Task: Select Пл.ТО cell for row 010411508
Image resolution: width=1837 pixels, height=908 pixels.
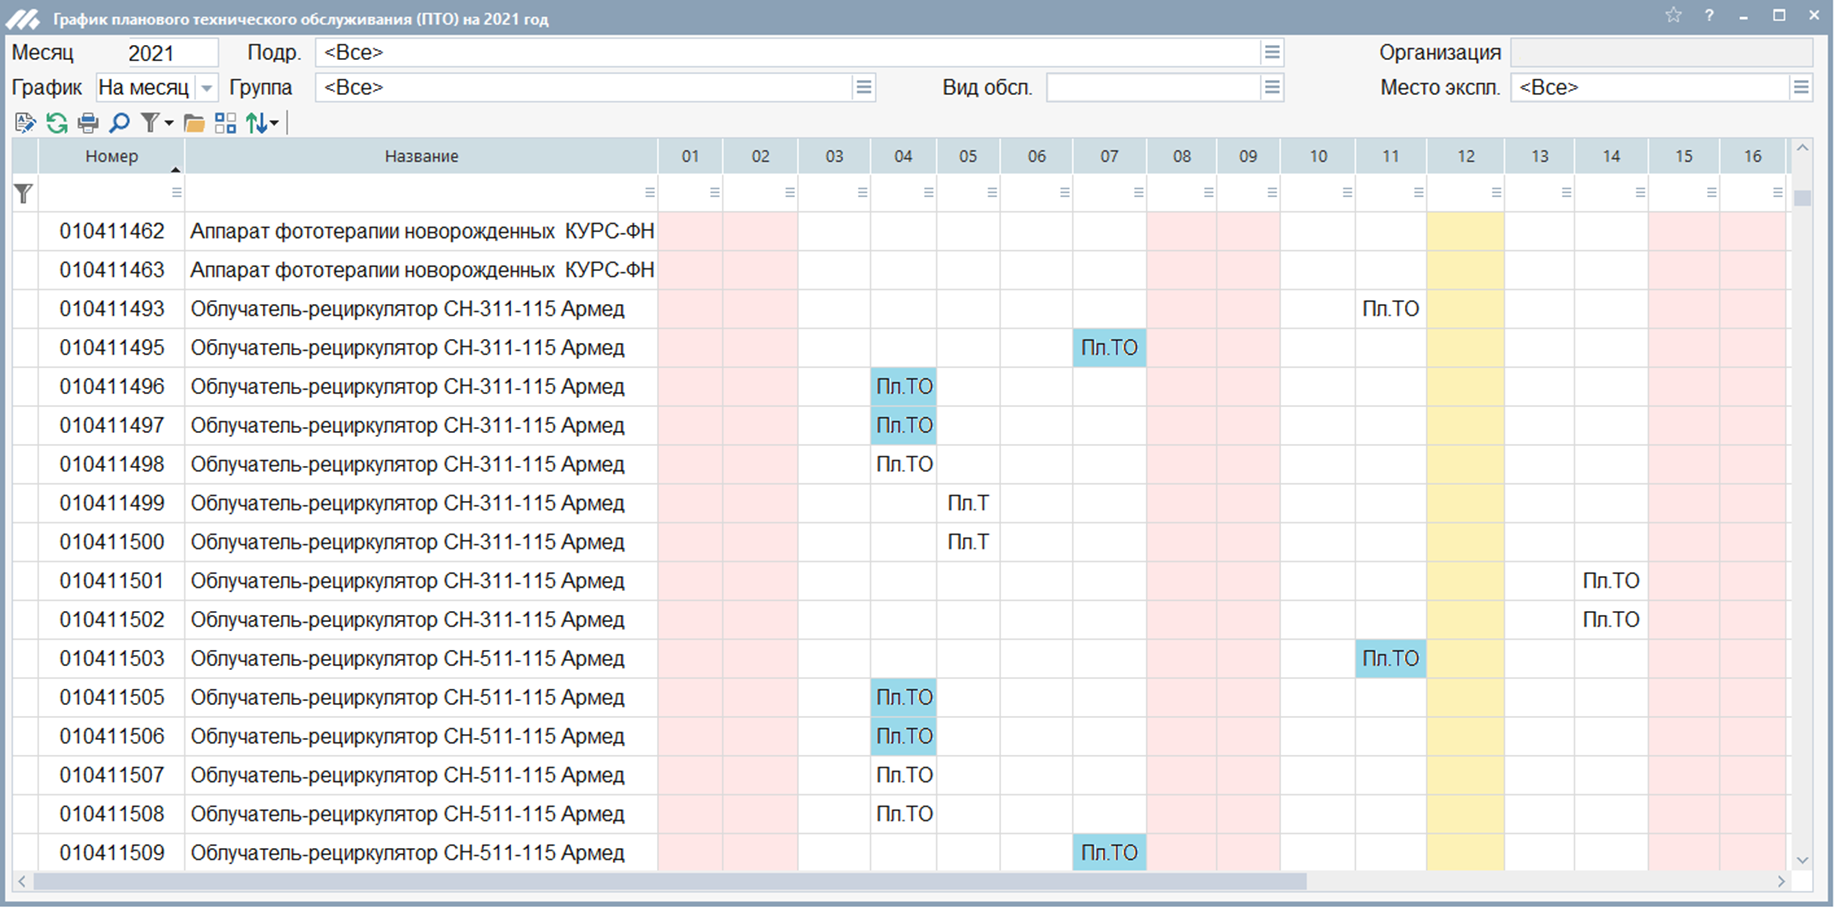Action: [x=904, y=814]
